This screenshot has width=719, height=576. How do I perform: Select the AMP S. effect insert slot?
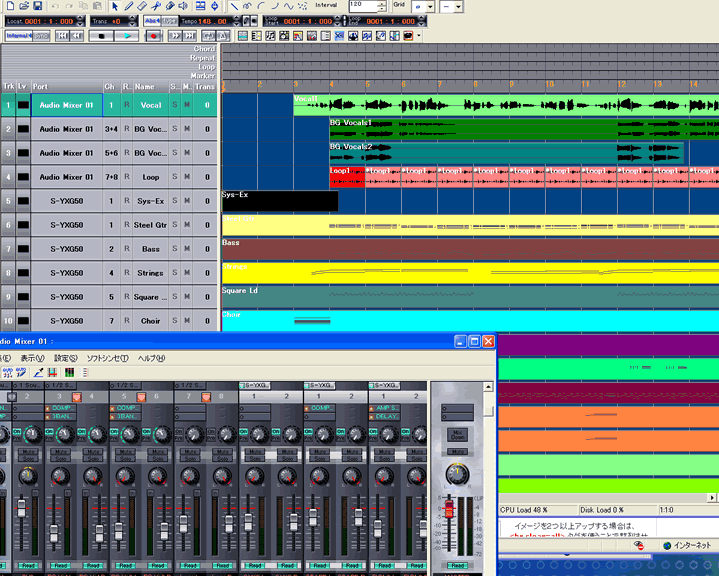tap(385, 408)
